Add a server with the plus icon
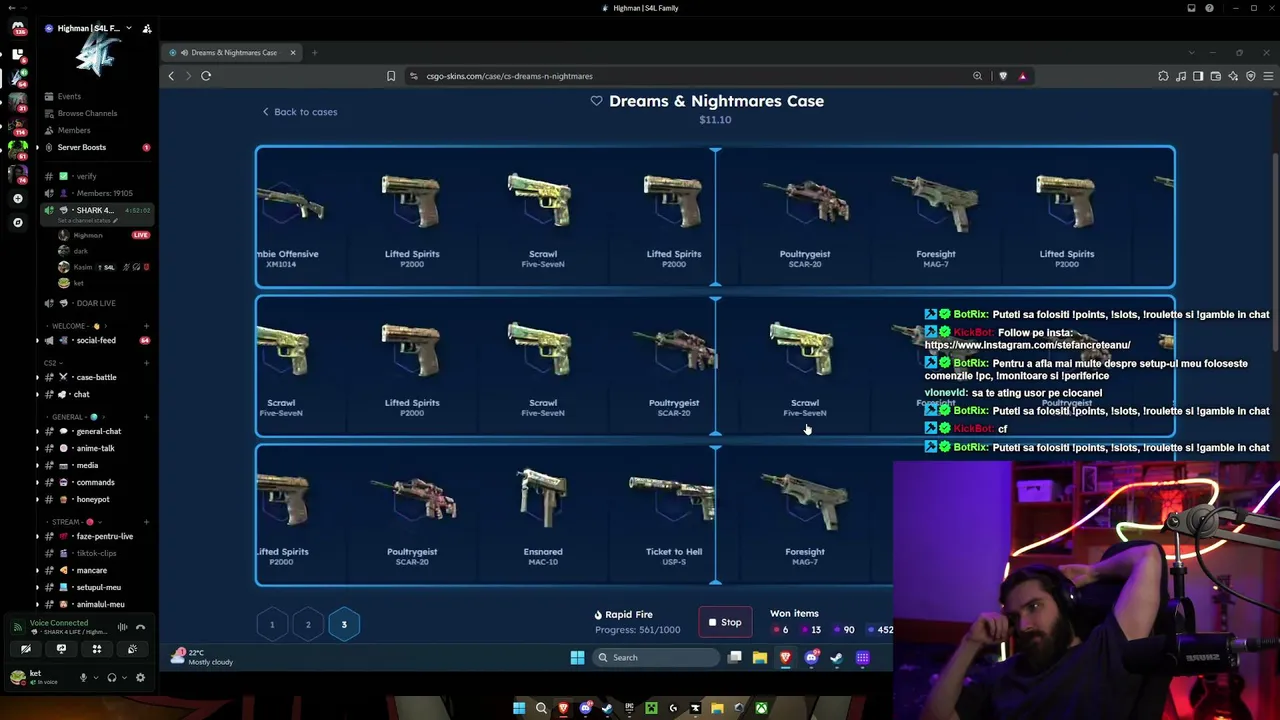1280x720 pixels. [18, 198]
